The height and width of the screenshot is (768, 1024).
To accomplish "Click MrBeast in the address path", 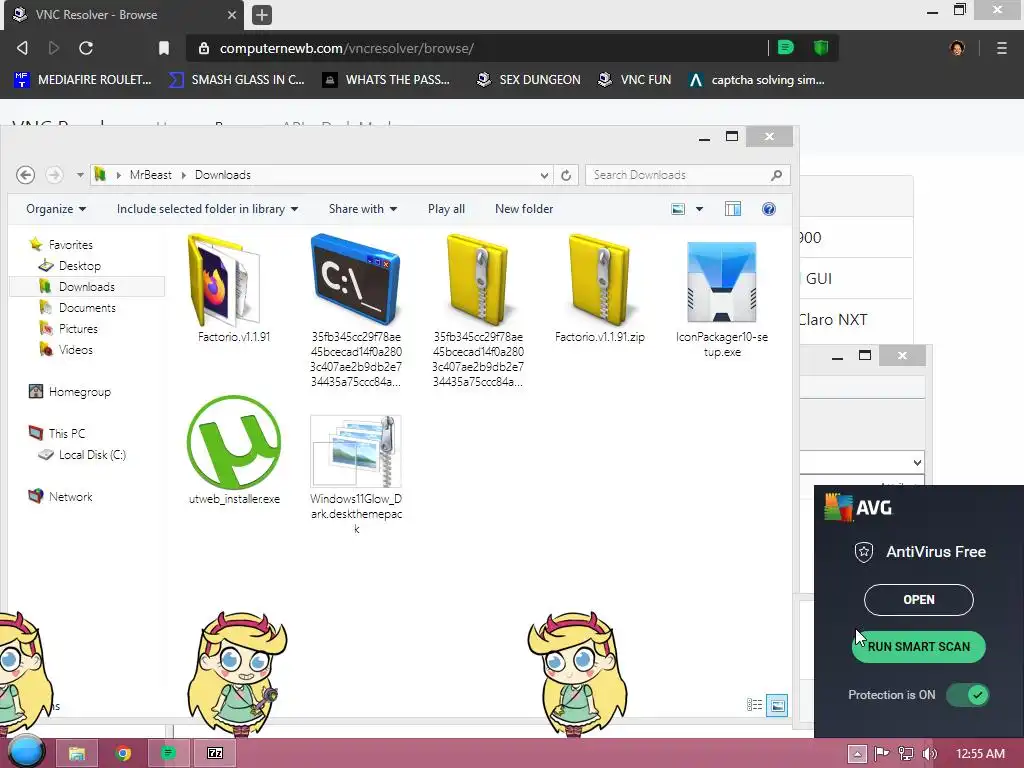I will (150, 175).
